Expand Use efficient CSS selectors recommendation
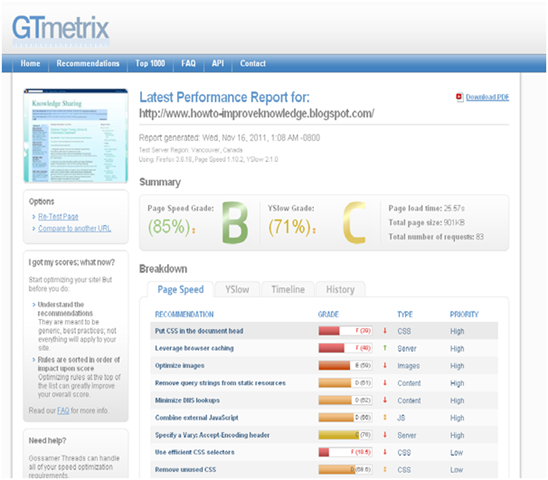 coord(195,452)
